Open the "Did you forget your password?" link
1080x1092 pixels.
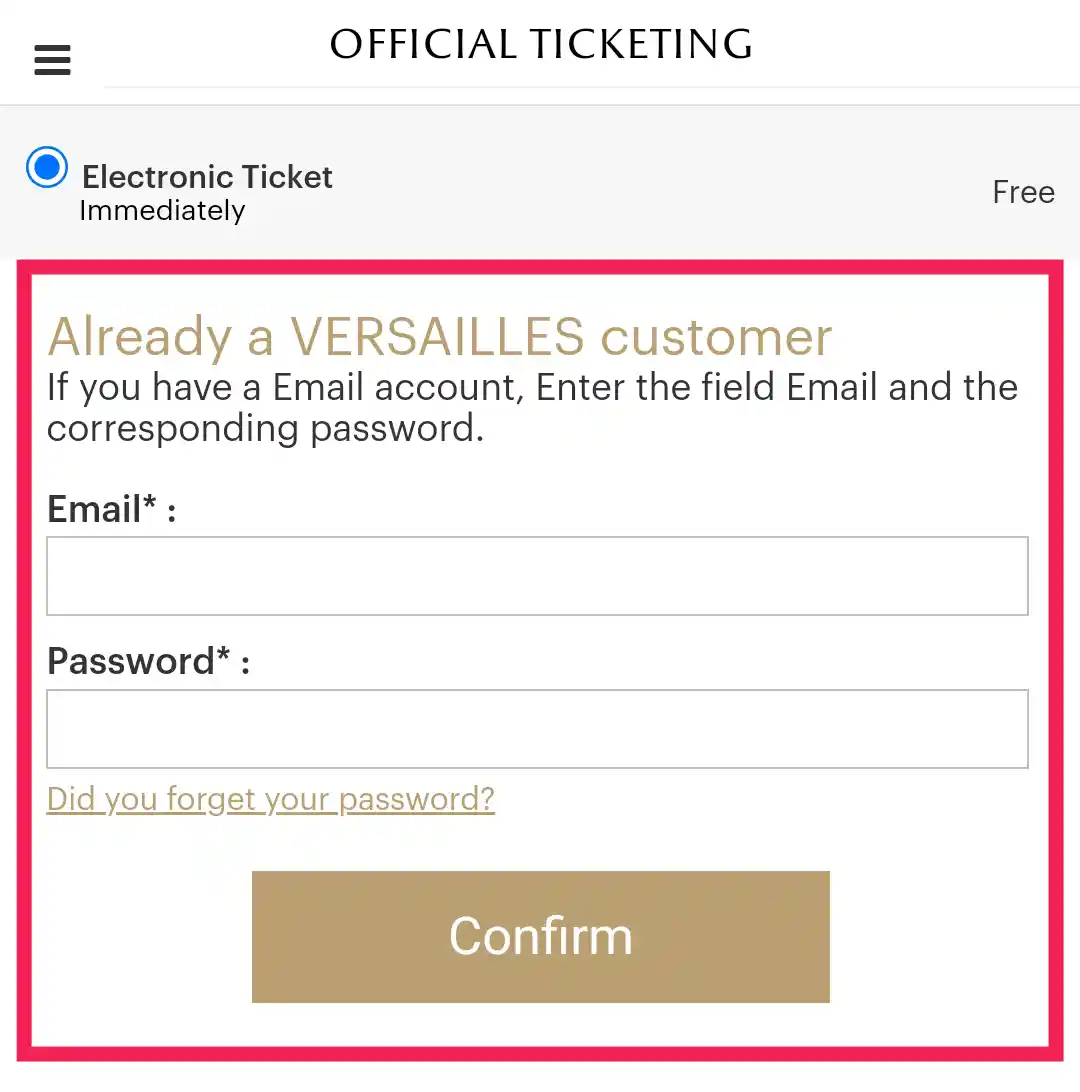coord(271,799)
